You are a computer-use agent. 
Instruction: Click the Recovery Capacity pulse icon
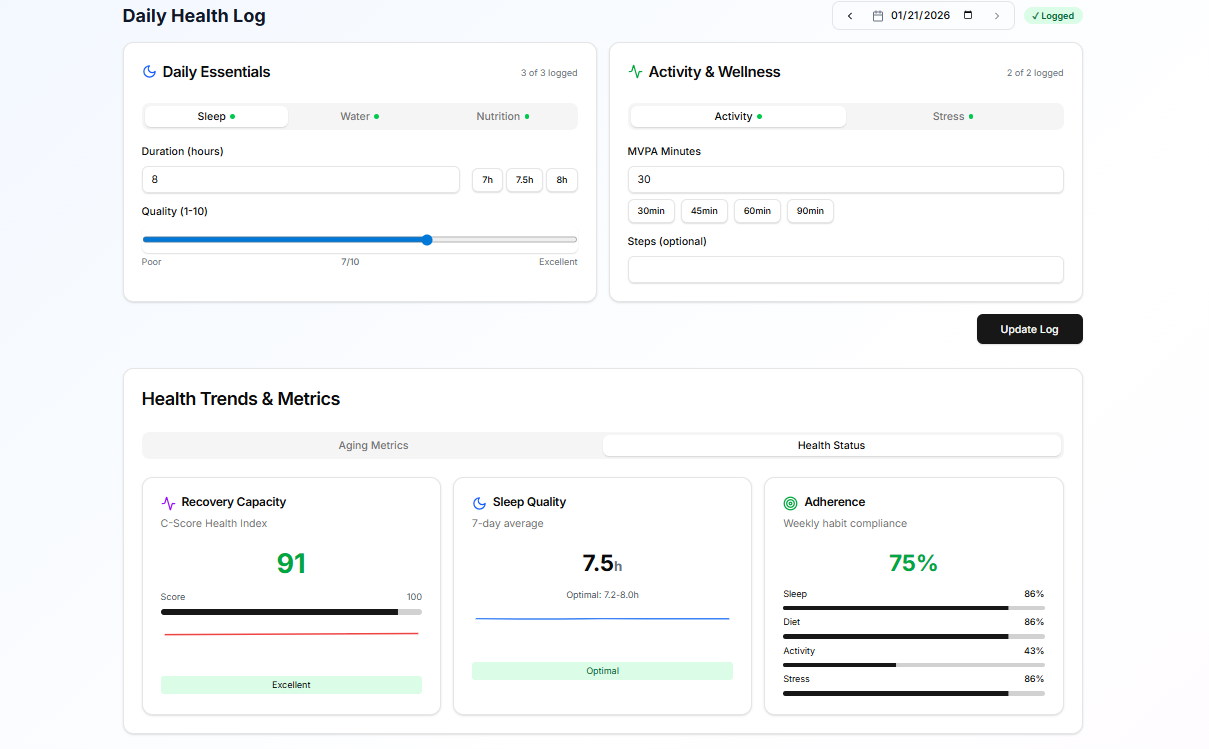click(x=168, y=503)
